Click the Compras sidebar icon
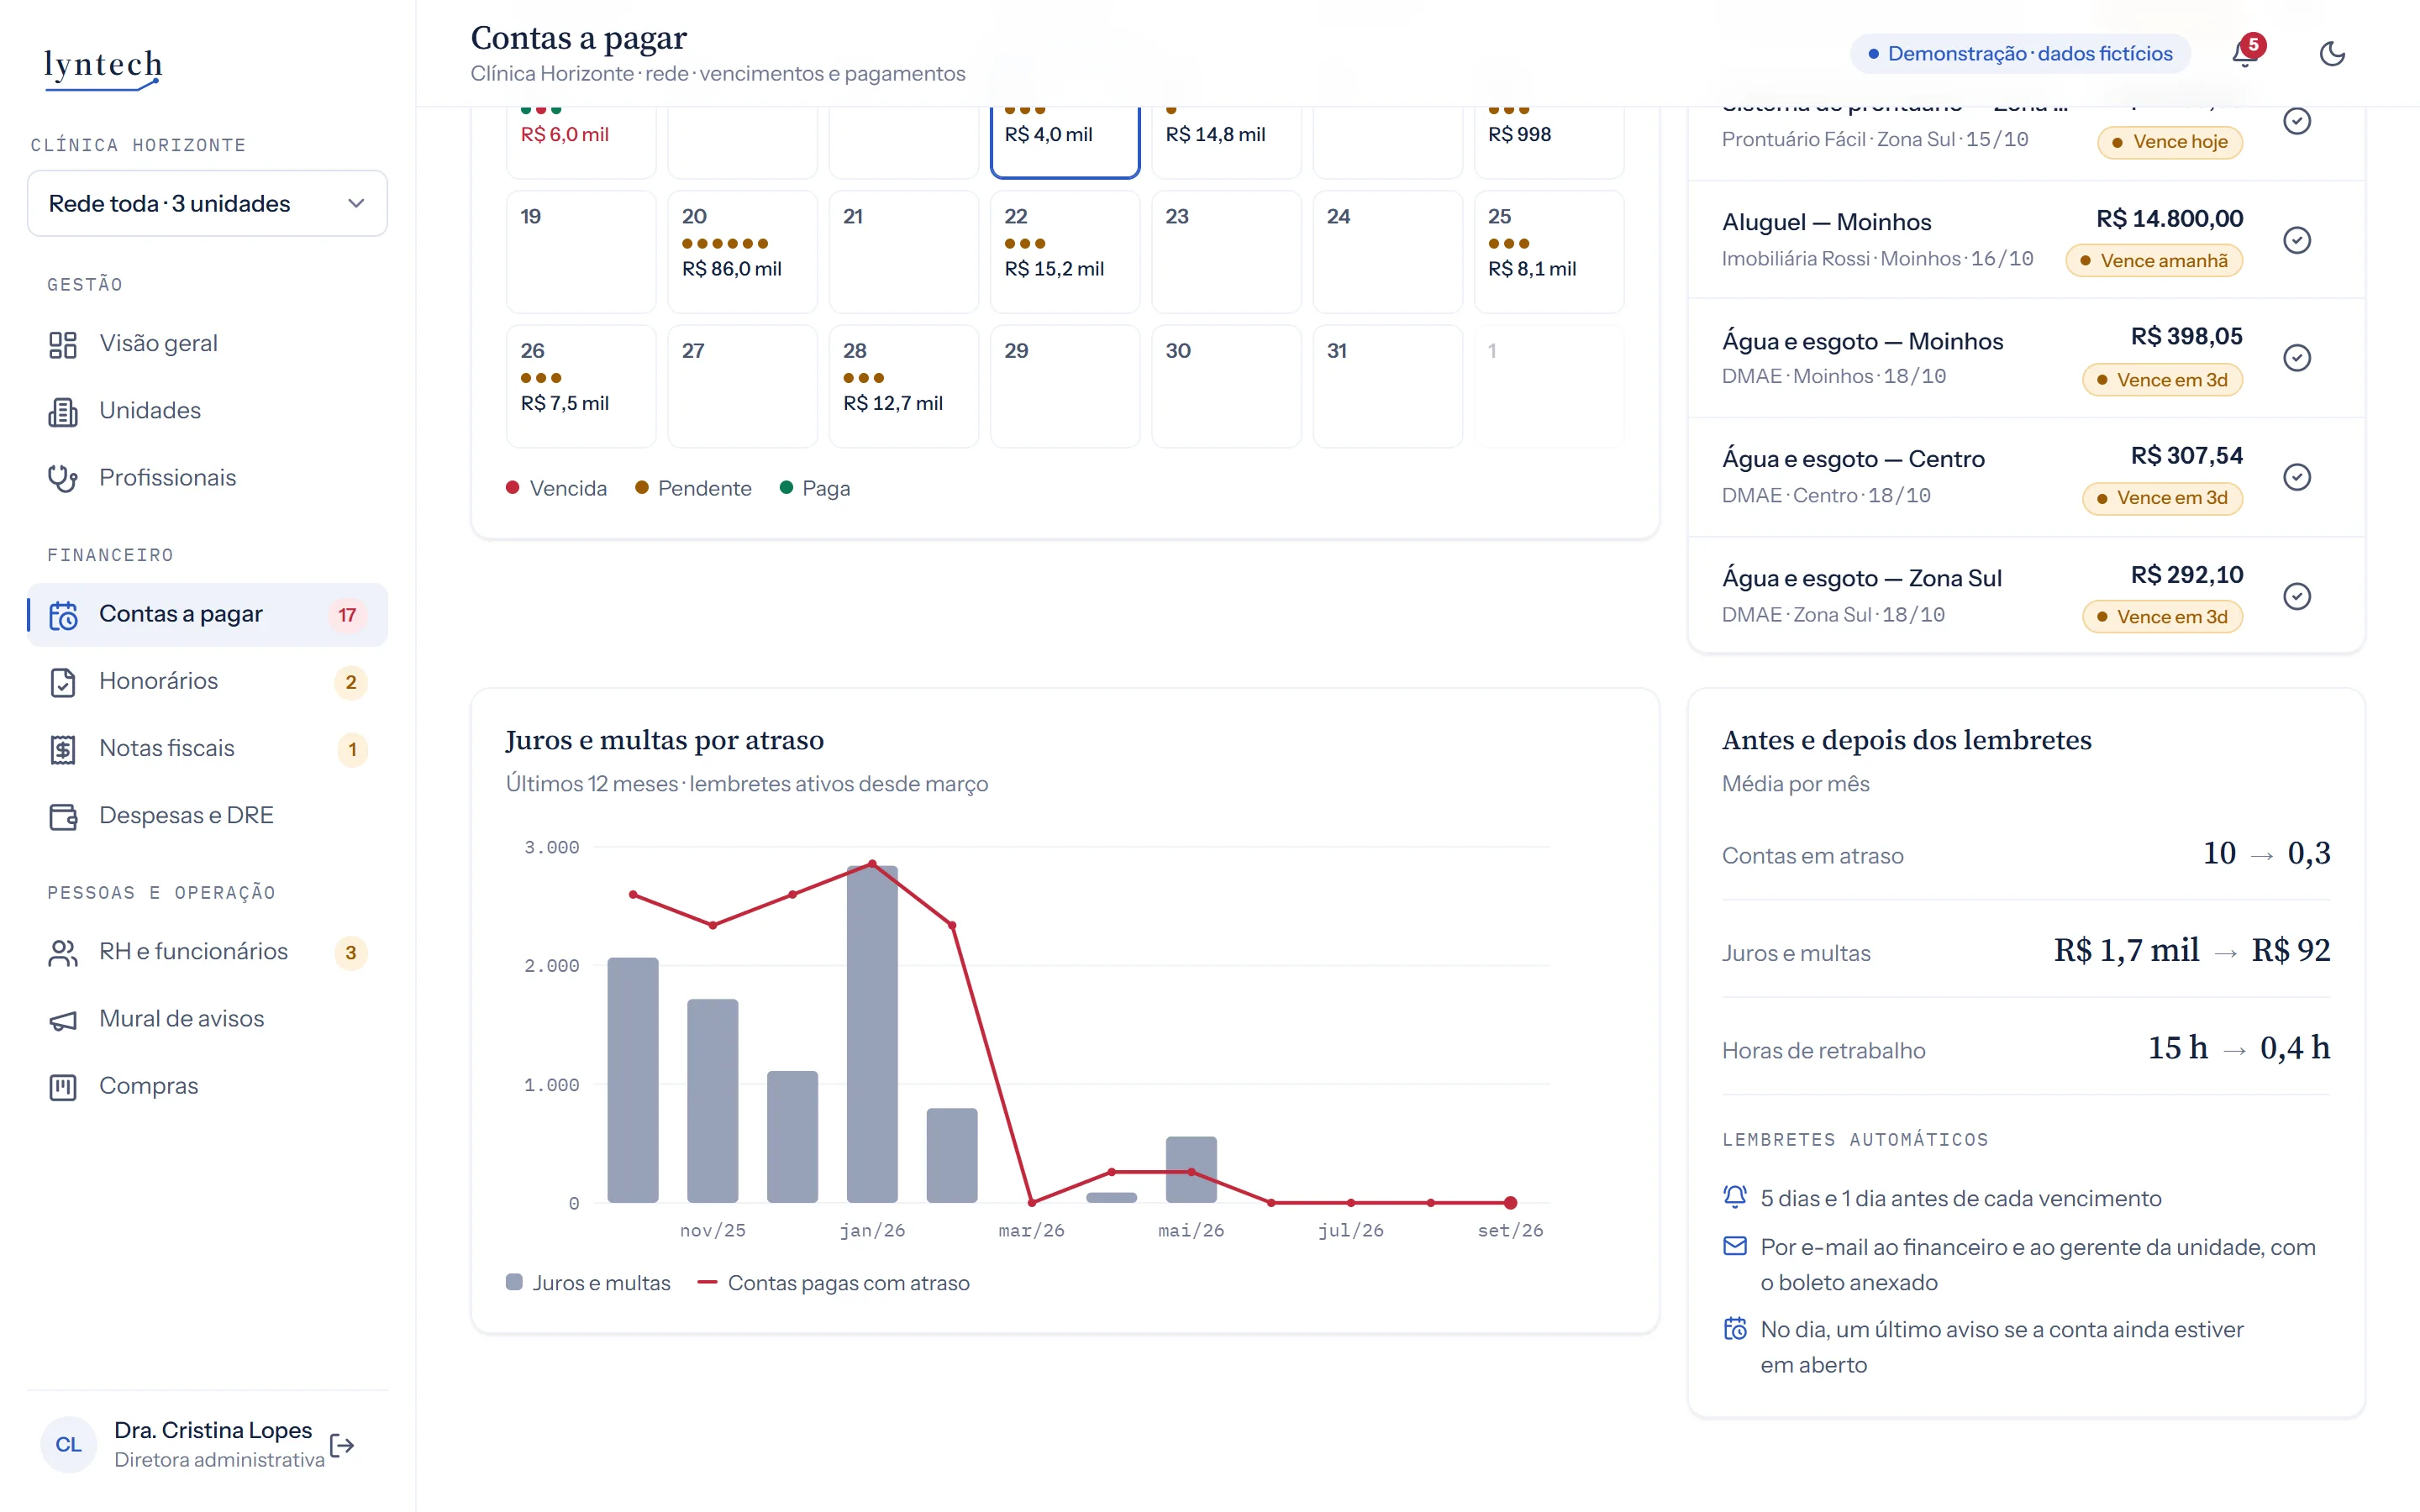The image size is (2420, 1512). click(x=63, y=1086)
